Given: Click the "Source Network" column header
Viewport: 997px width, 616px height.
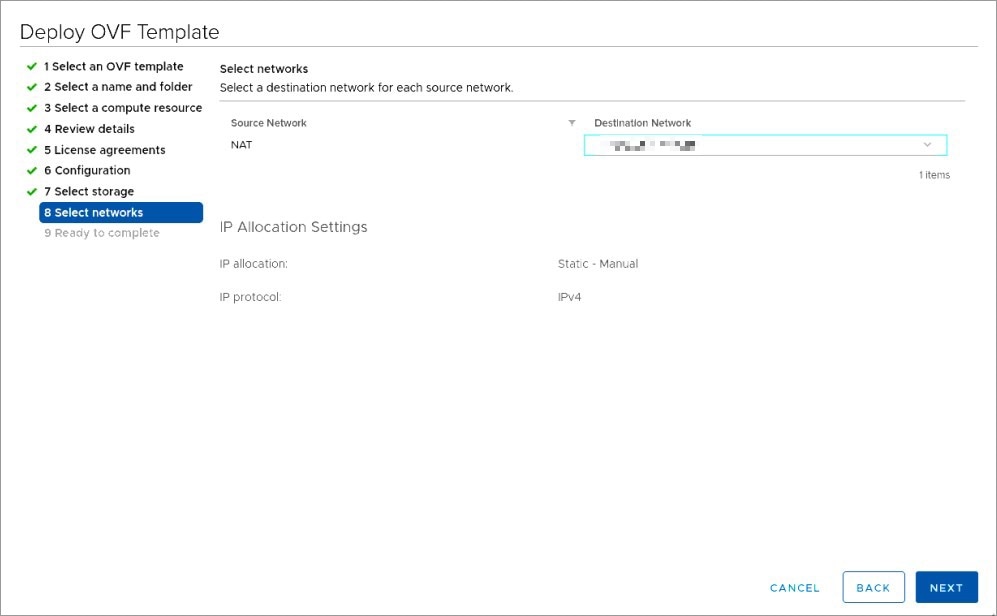Looking at the screenshot, I should (268, 122).
